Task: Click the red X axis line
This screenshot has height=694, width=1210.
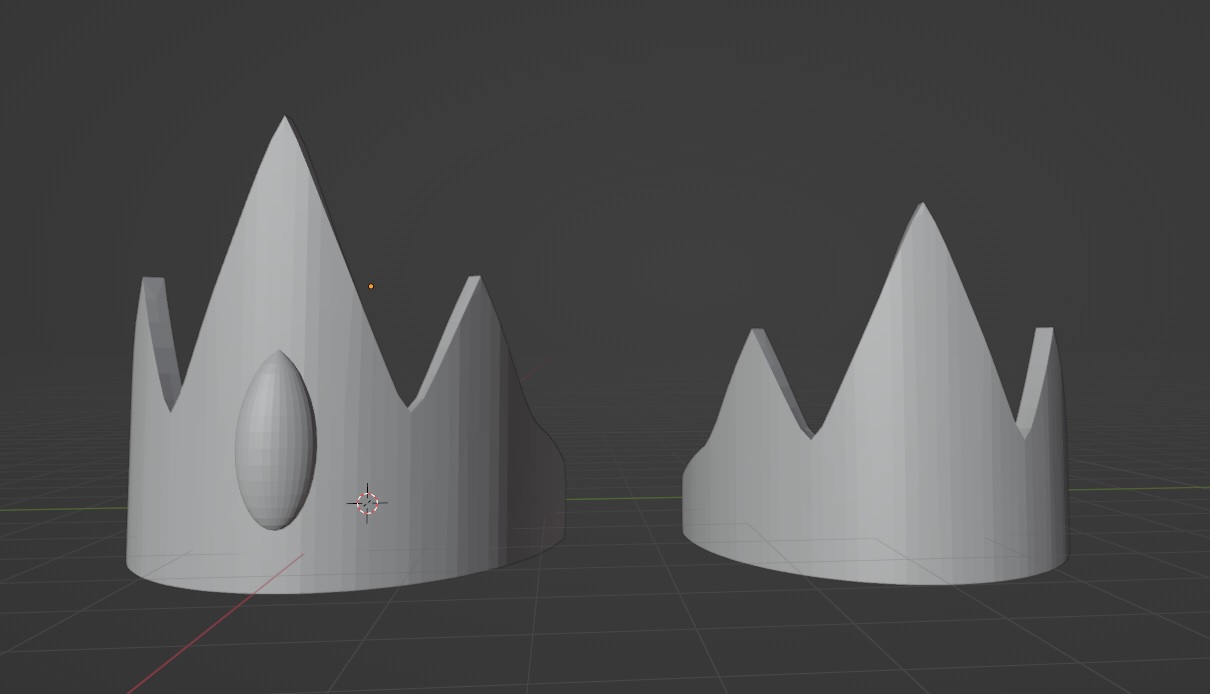Action: (215, 622)
